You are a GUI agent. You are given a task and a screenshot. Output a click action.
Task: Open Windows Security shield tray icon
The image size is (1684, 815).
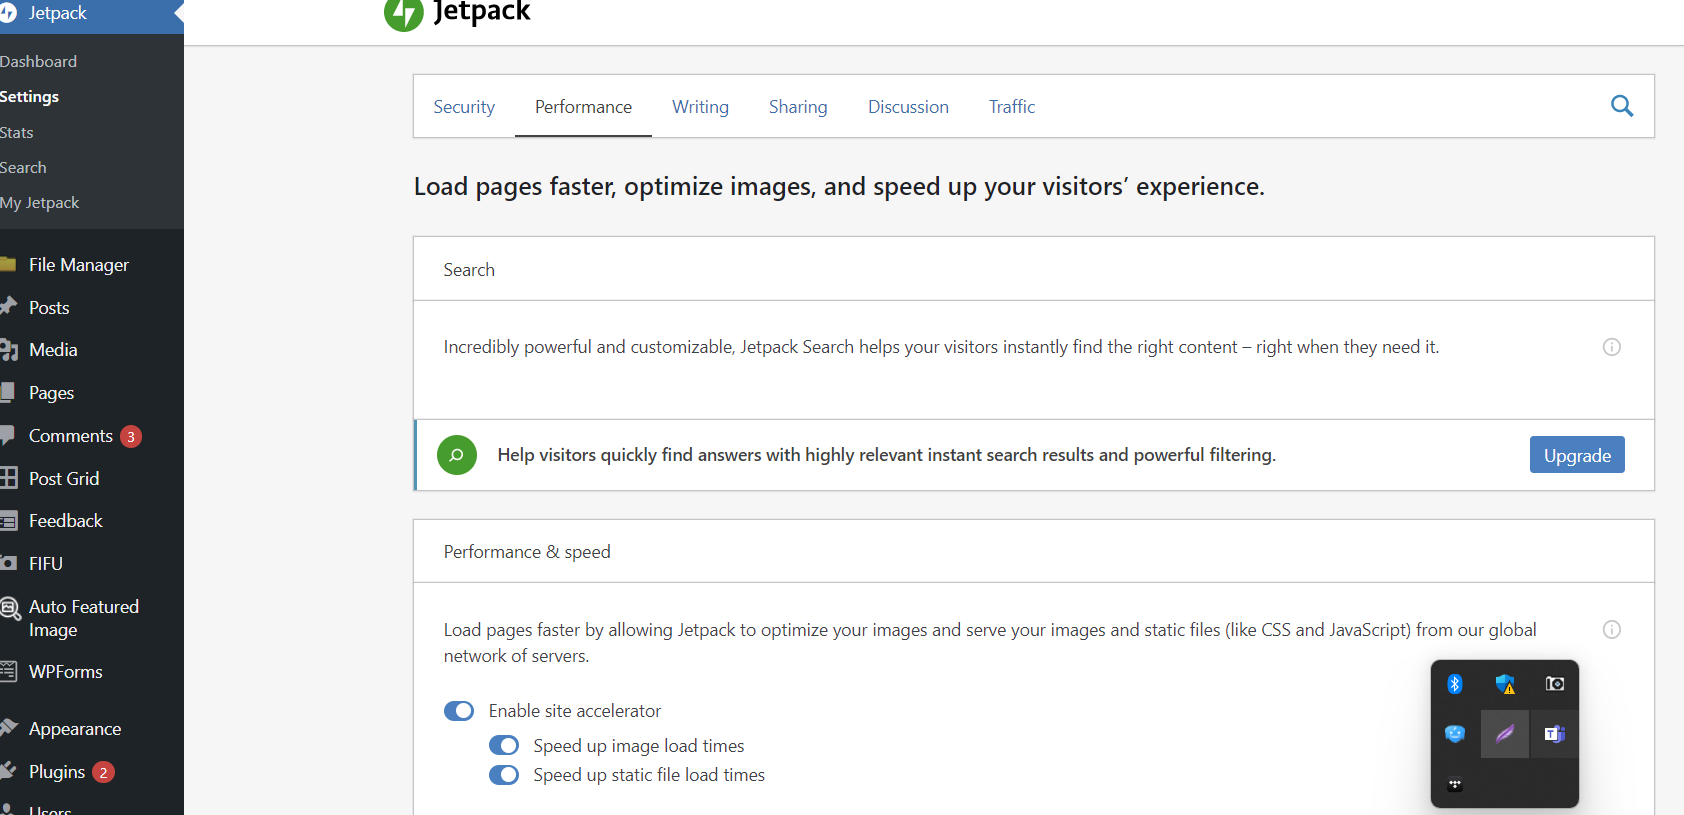(x=1505, y=684)
